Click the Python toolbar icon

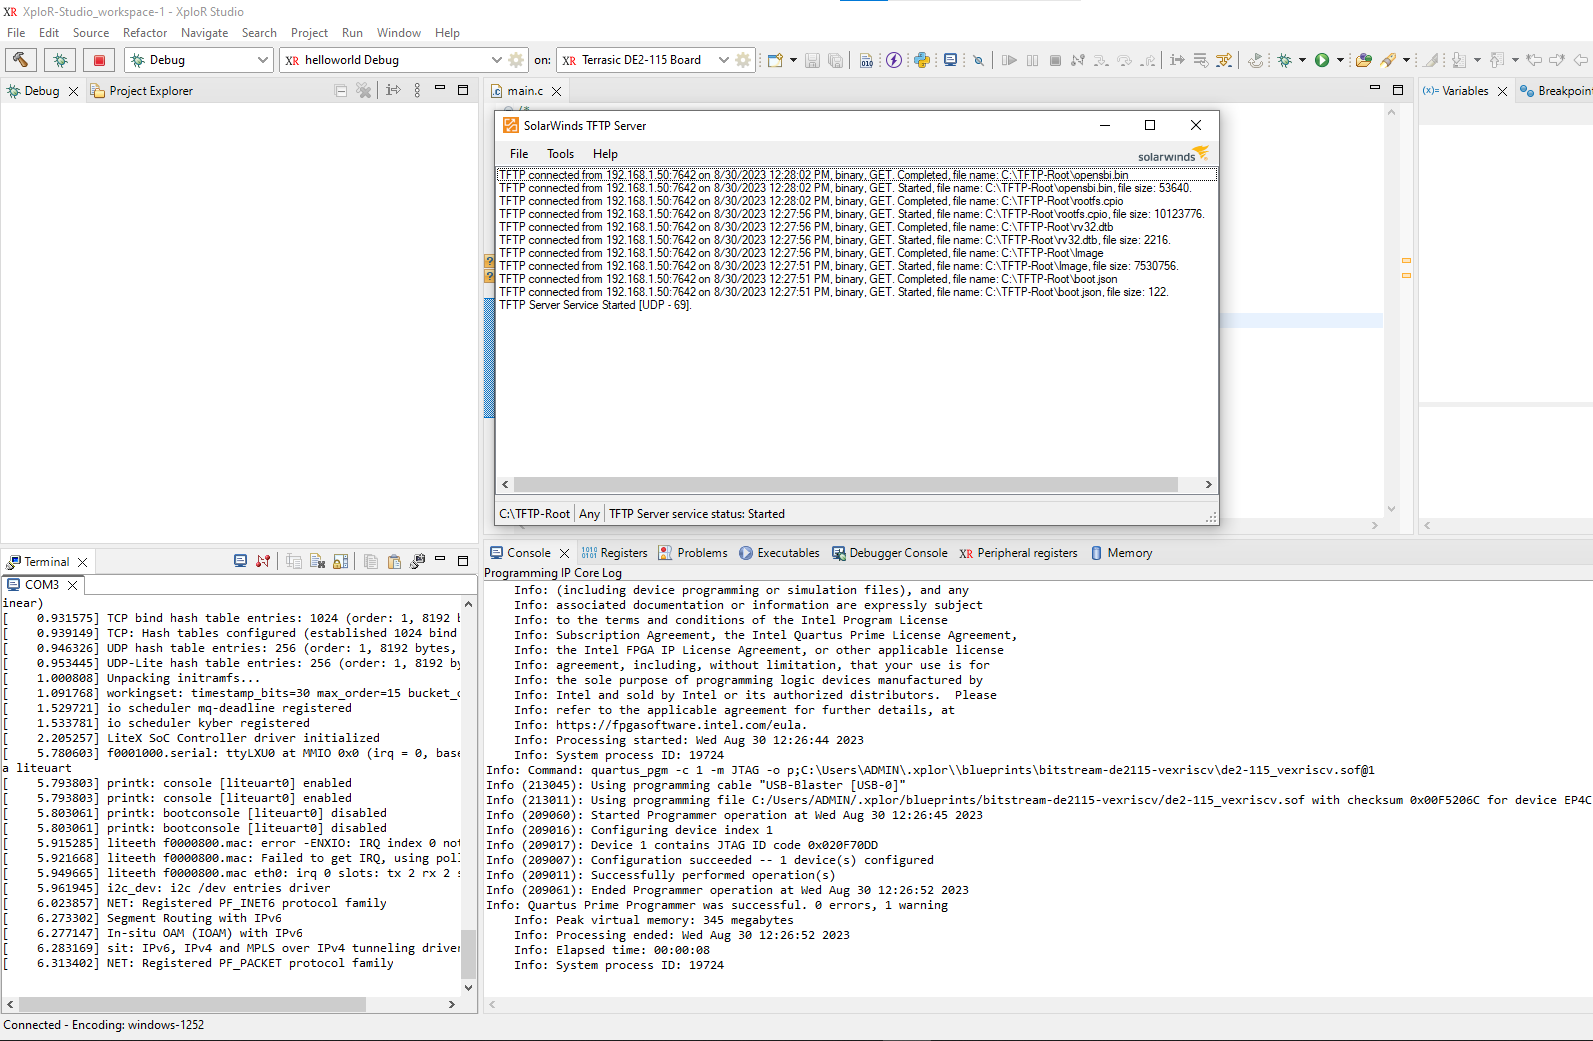pyautogui.click(x=922, y=60)
